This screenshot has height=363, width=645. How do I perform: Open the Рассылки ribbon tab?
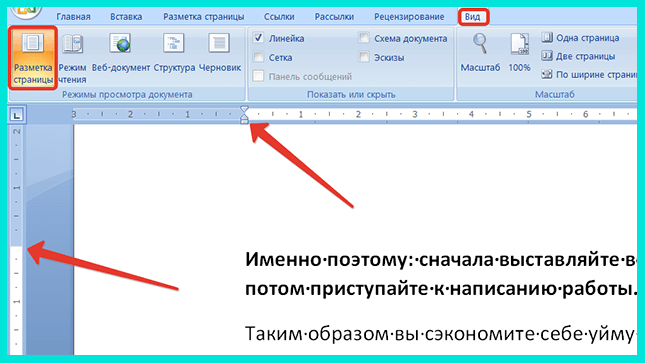pyautogui.click(x=334, y=17)
